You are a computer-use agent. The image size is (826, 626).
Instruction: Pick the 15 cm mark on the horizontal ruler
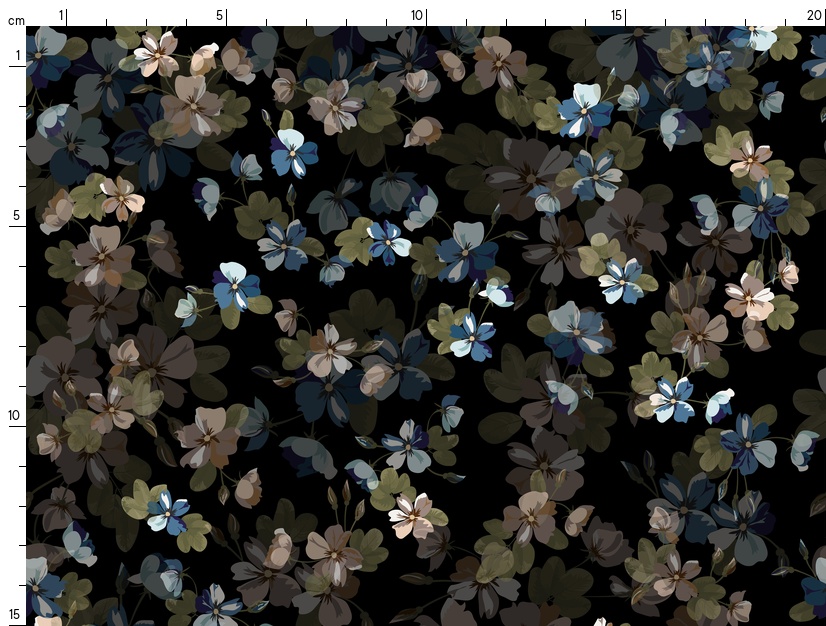[617, 15]
